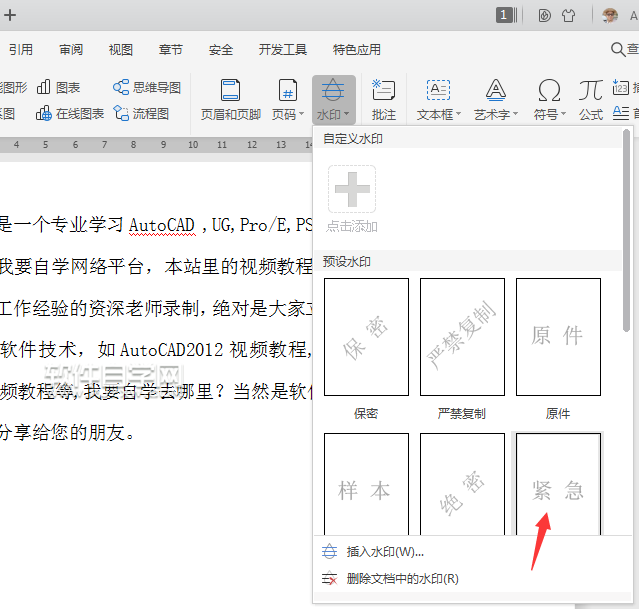Image resolution: width=639 pixels, height=609 pixels.
Task: Click the insert watermark icon in the dropdown footer
Action: pos(330,552)
